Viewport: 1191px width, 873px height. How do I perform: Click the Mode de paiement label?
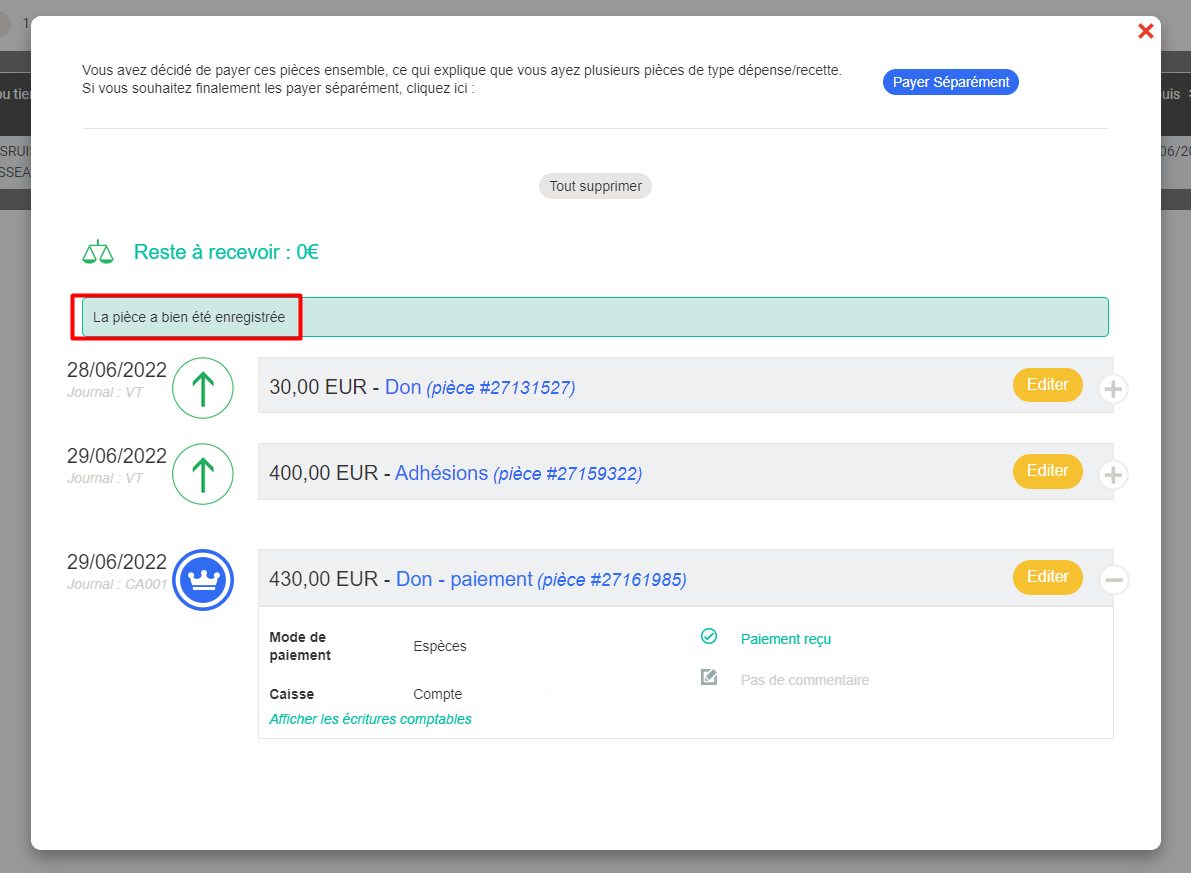click(300, 646)
